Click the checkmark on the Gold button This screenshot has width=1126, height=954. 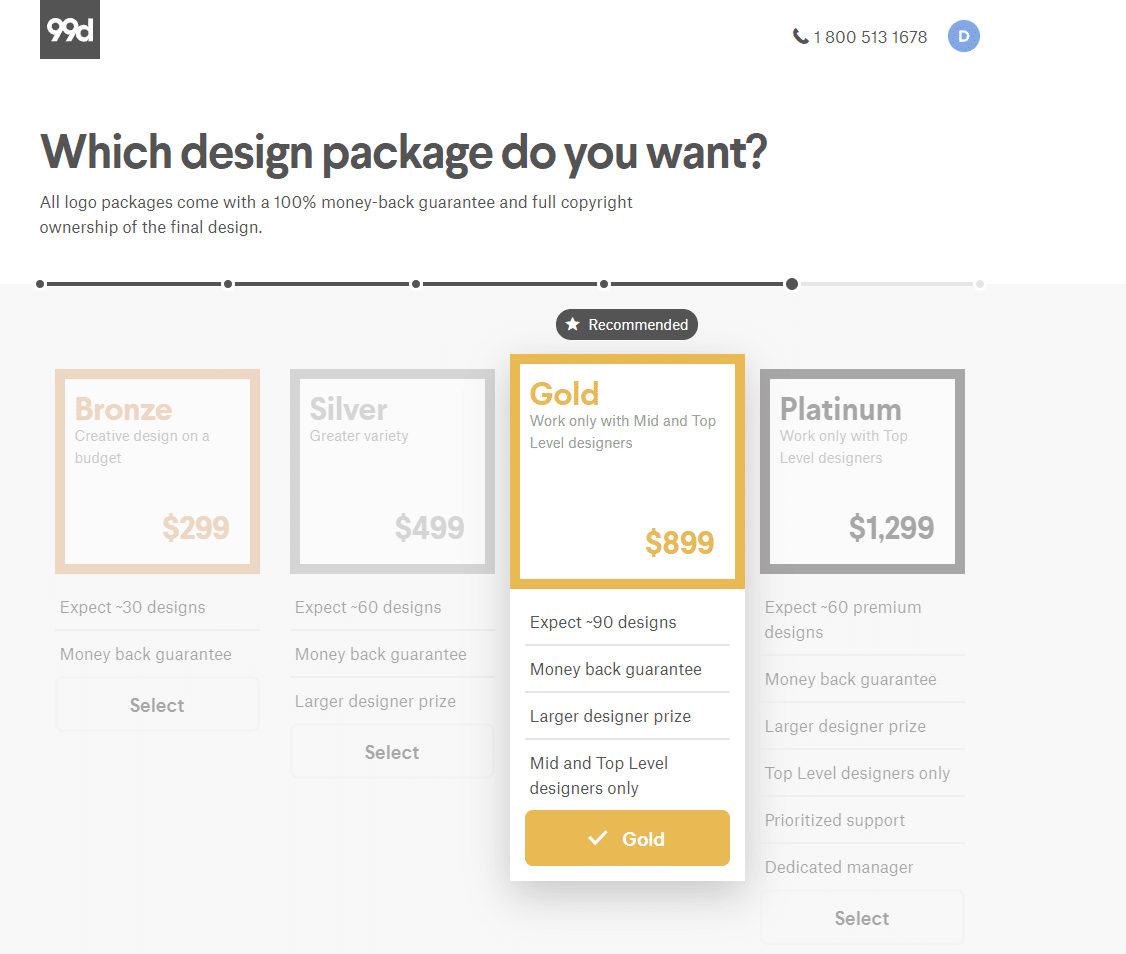(x=597, y=838)
